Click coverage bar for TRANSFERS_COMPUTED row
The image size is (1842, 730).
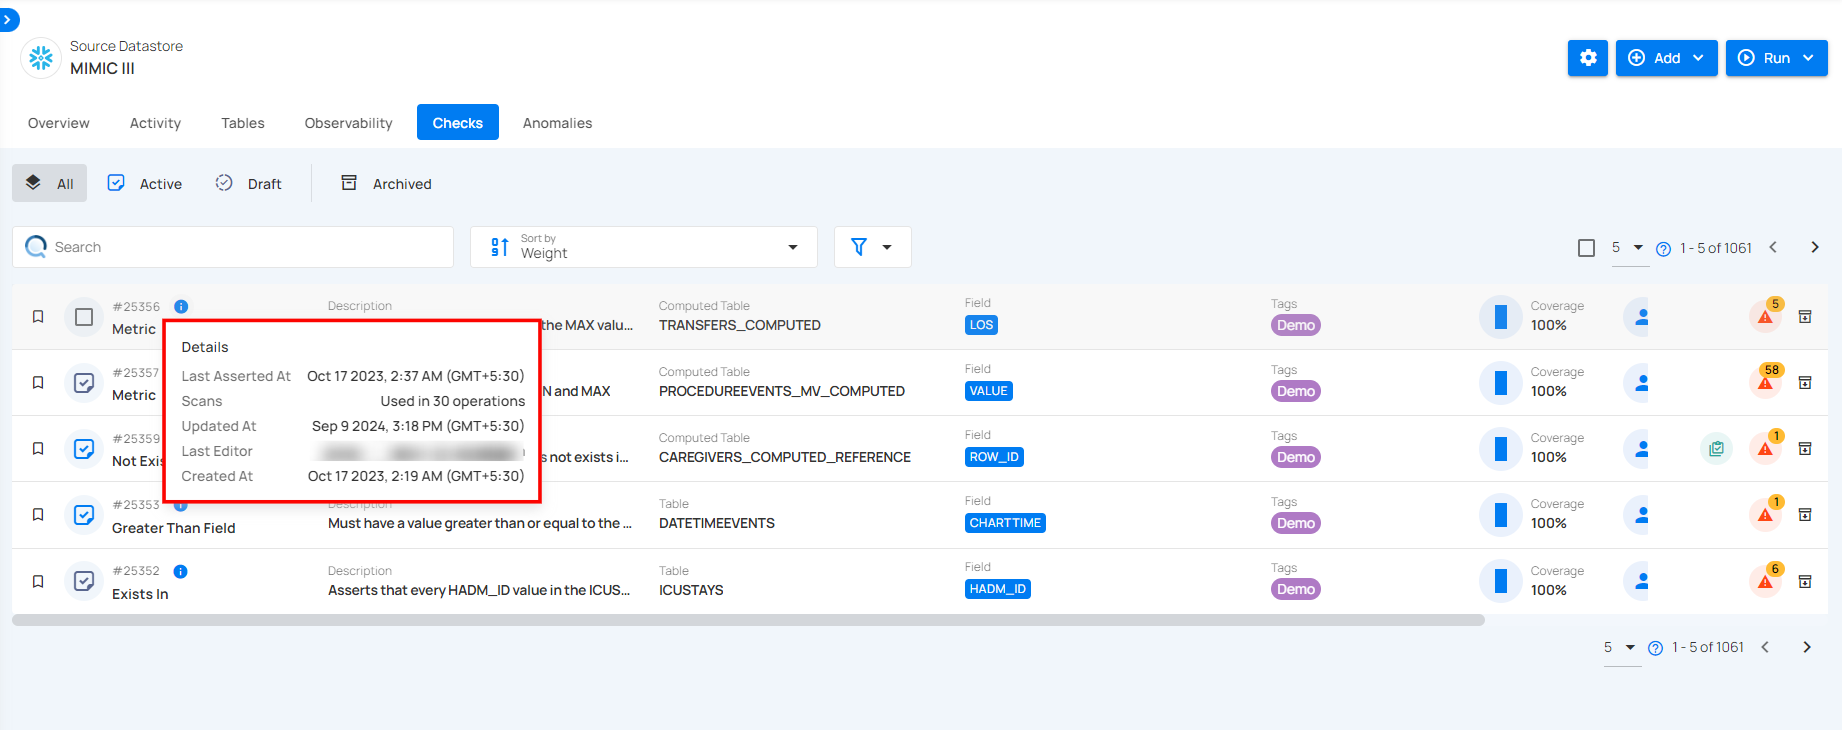(x=1500, y=317)
